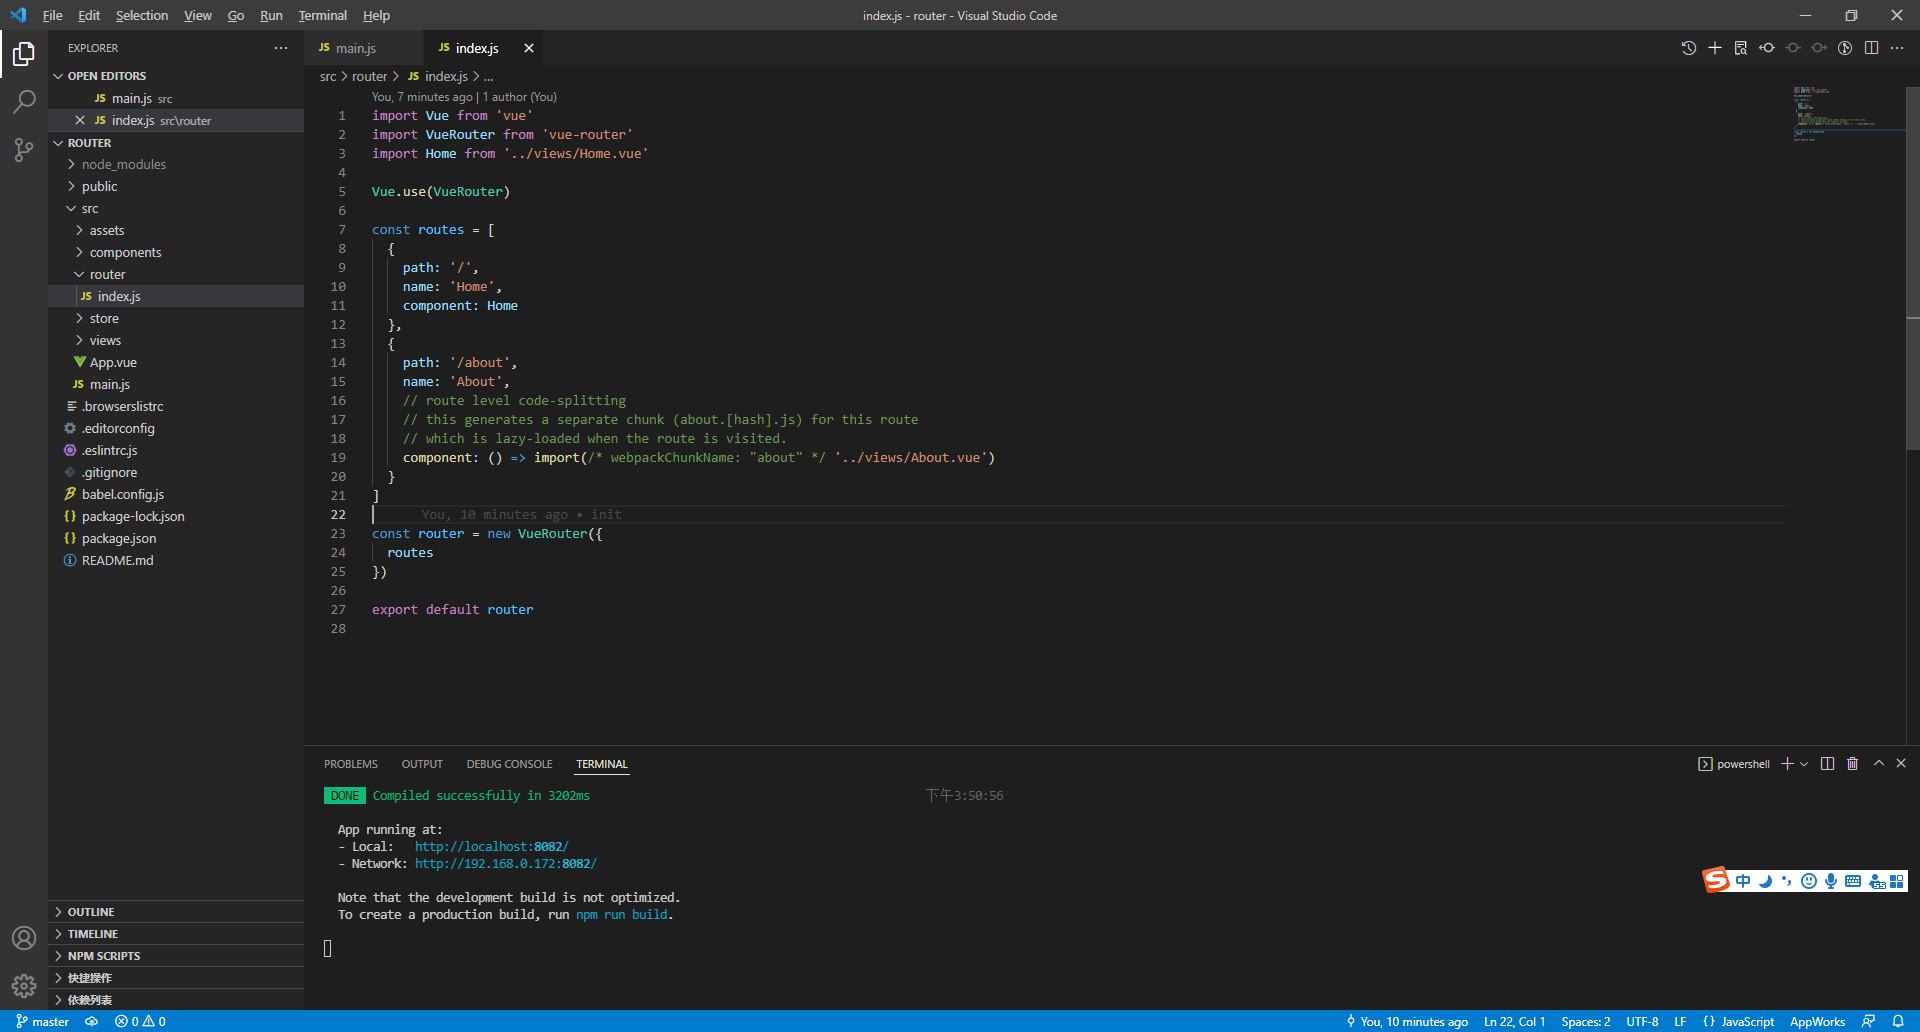
Task: Open the Sogou toolbox grid
Action: click(x=1897, y=881)
